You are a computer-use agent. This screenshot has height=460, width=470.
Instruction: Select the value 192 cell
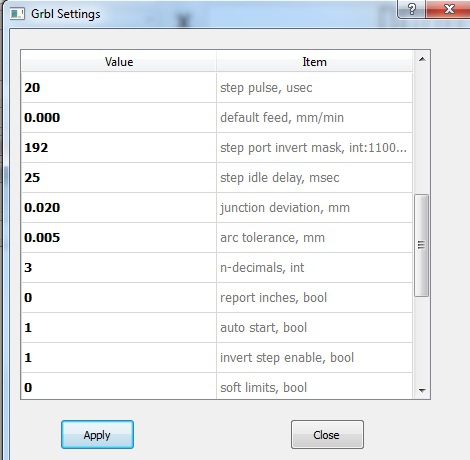pyautogui.click(x=119, y=148)
